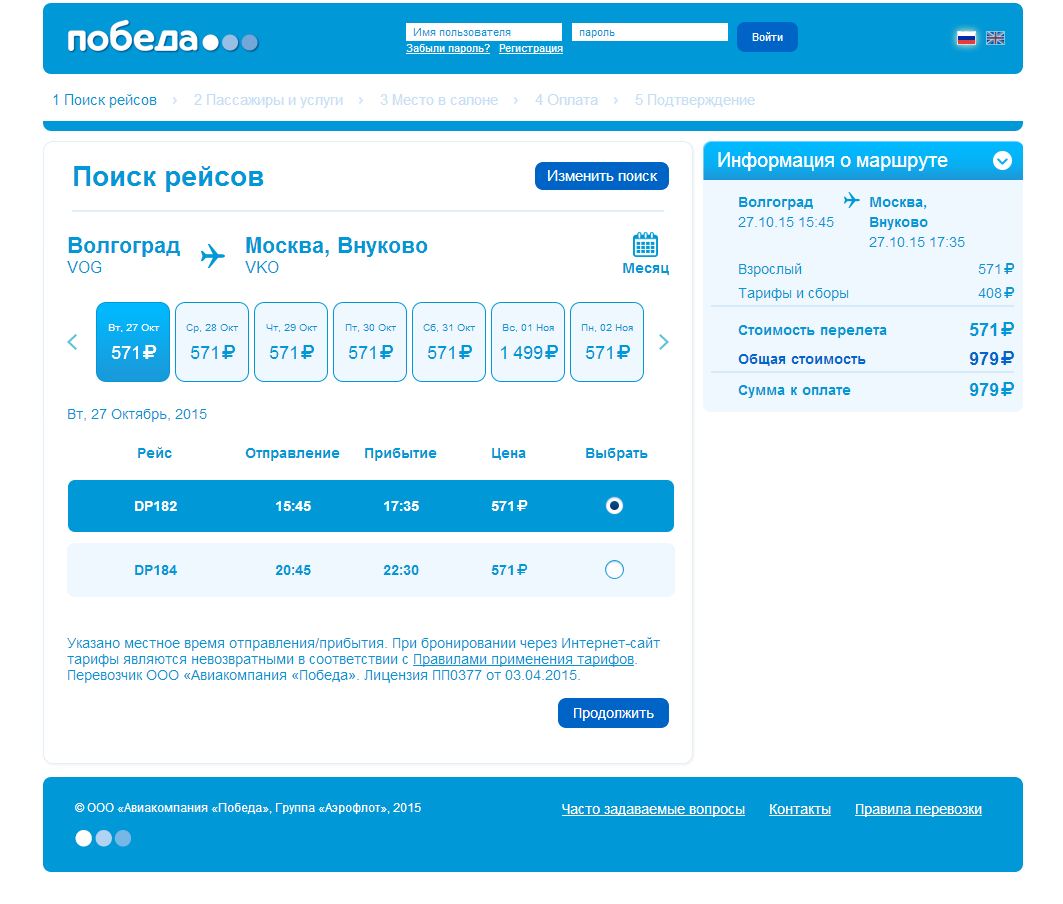The image size is (1063, 904).
Task: Click the Рейс column header
Action: click(155, 453)
